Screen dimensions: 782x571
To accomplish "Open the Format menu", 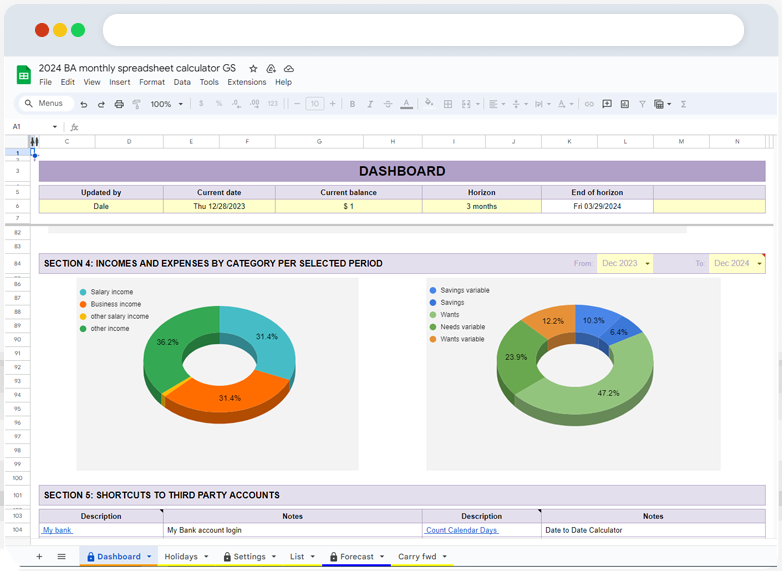I will (x=152, y=82).
